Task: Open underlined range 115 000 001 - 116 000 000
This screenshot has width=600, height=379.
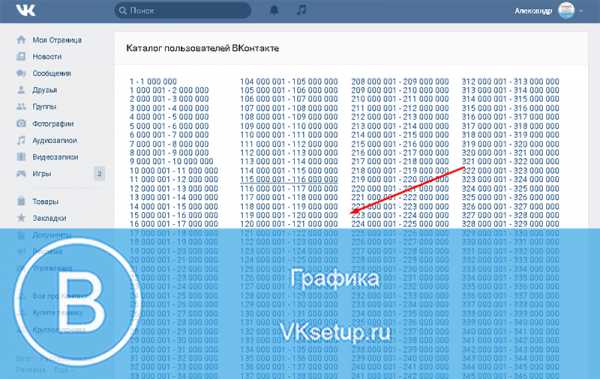Action: point(289,179)
